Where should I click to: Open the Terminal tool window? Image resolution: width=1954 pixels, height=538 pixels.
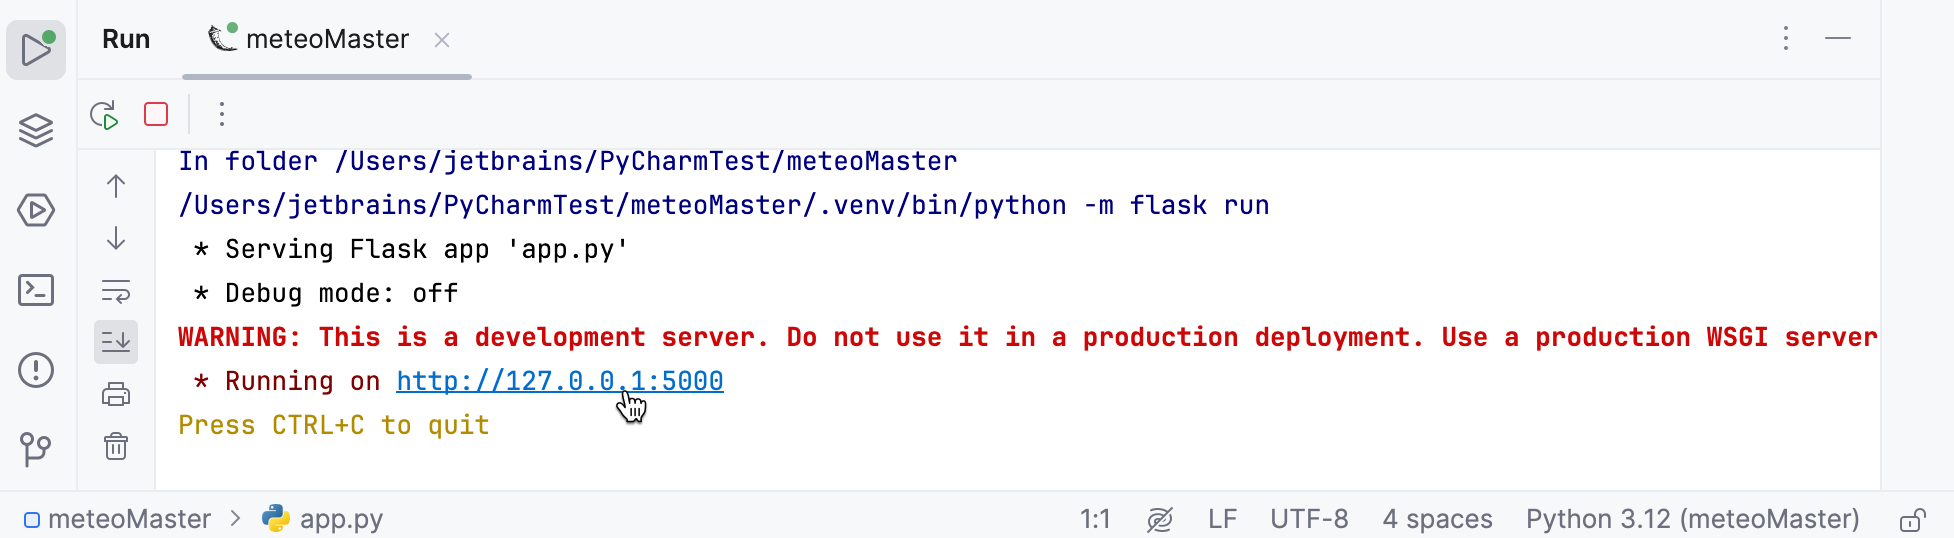[36, 290]
